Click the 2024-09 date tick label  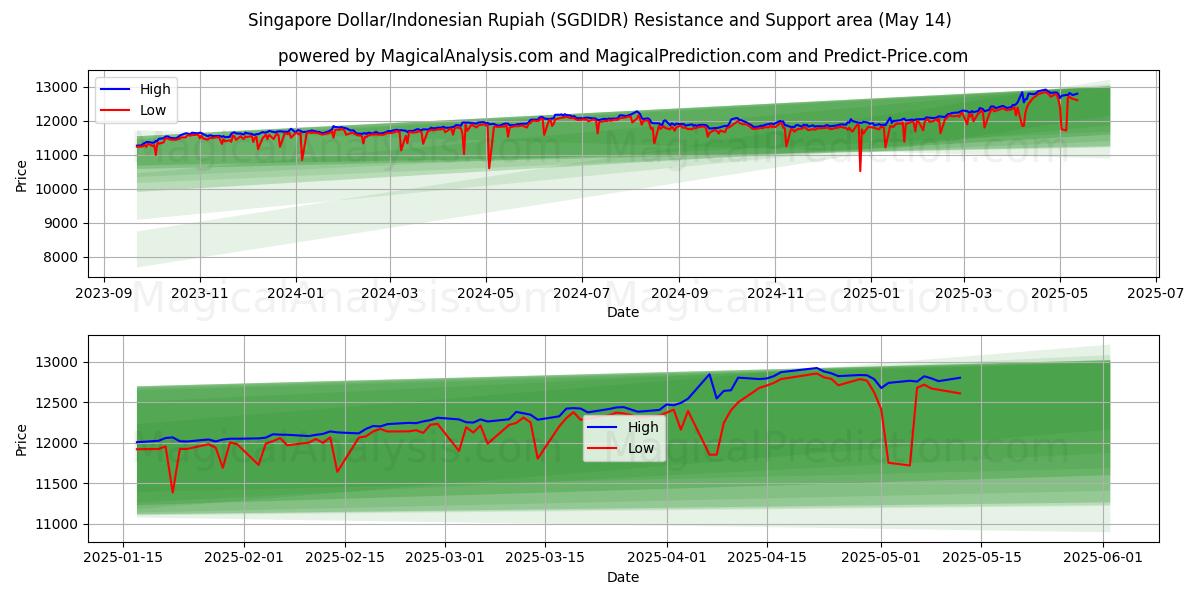click(679, 294)
